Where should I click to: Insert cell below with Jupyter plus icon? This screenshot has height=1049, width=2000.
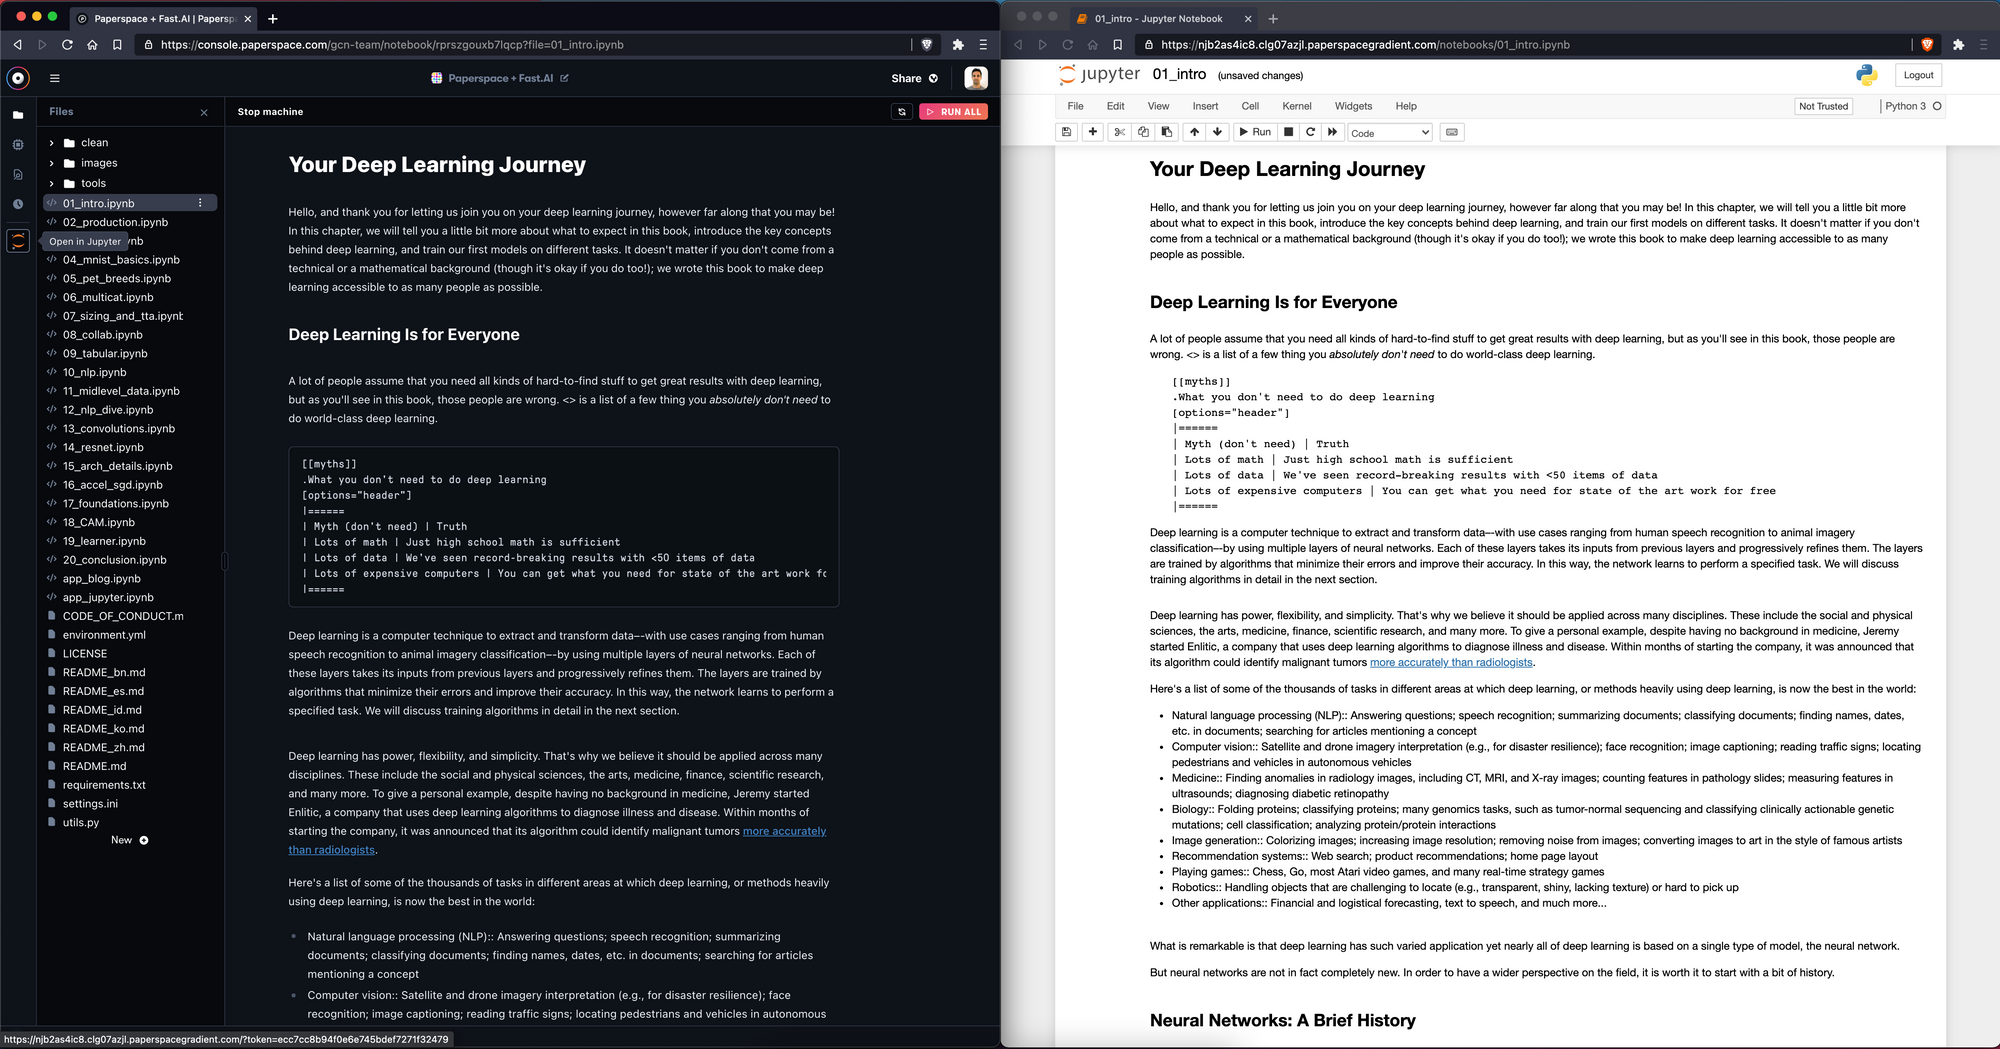point(1093,132)
